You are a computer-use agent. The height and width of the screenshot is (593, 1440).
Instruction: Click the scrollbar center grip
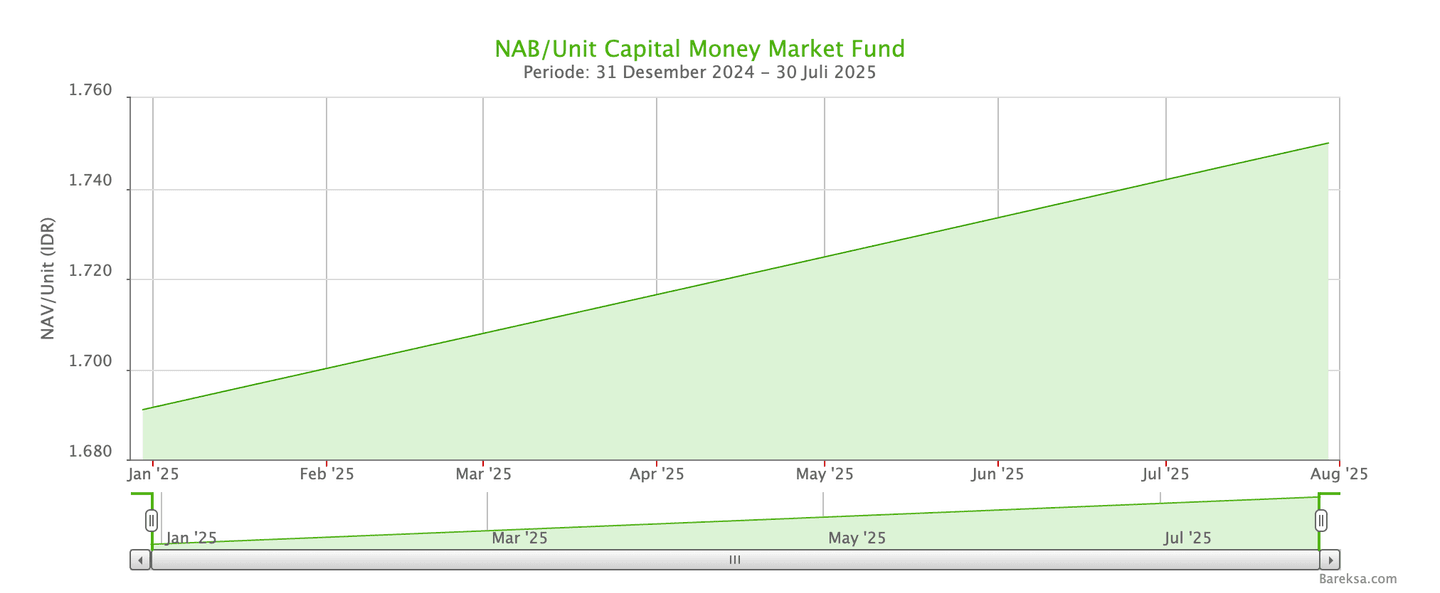coord(735,560)
